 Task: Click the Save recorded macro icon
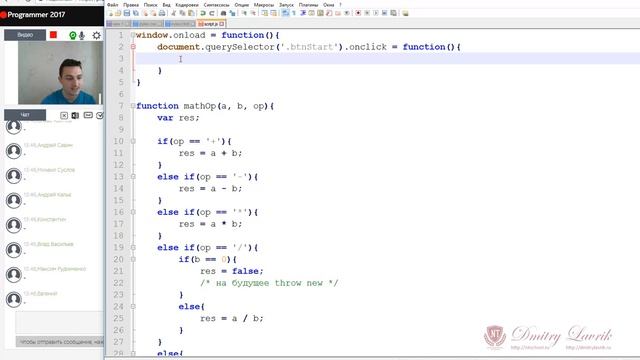click(393, 13)
